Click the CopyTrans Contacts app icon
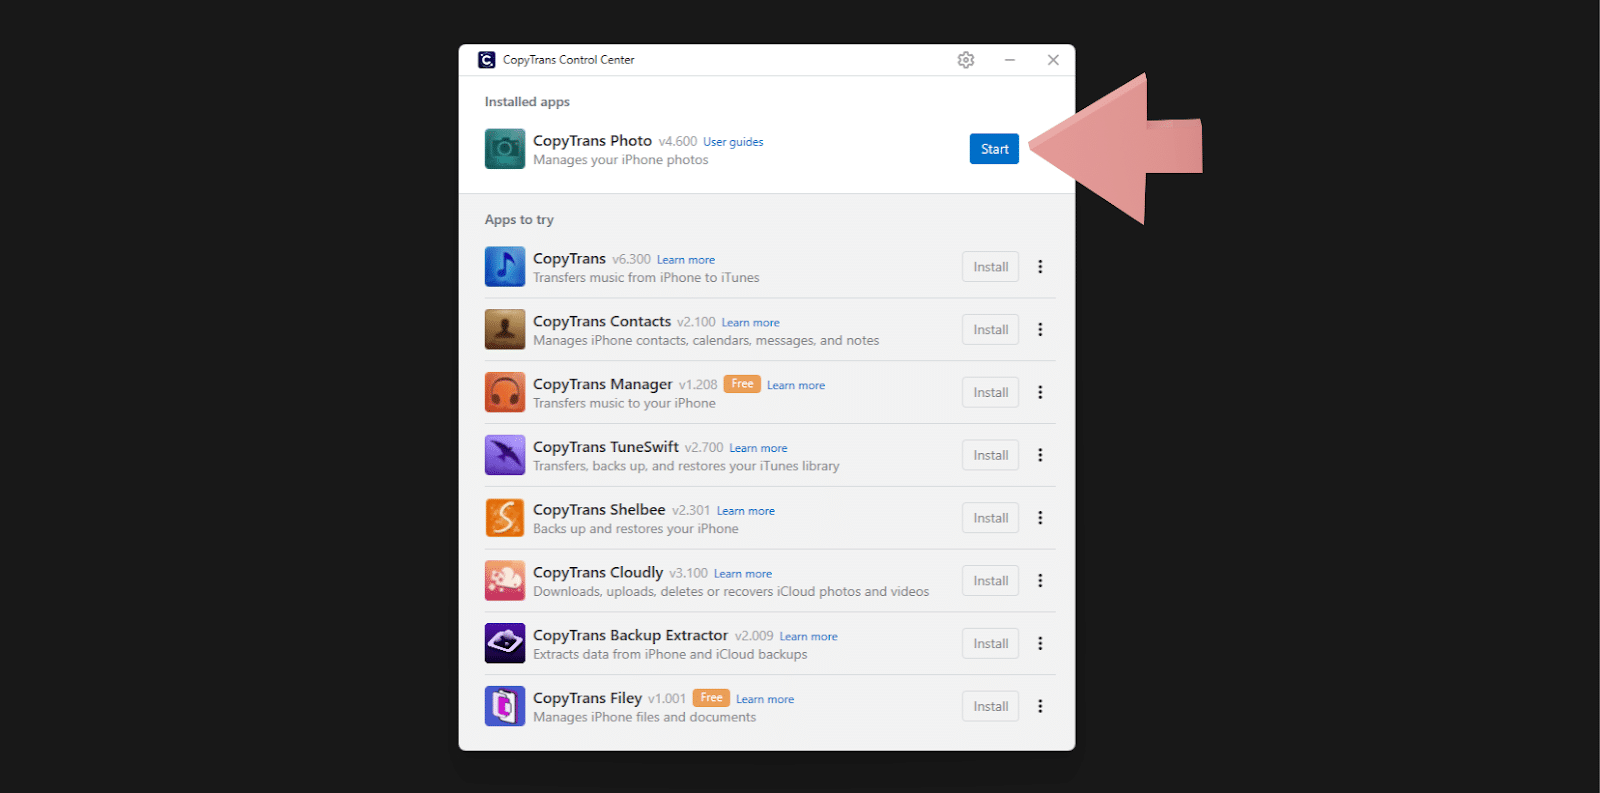Viewport: 1600px width, 793px height. point(505,329)
